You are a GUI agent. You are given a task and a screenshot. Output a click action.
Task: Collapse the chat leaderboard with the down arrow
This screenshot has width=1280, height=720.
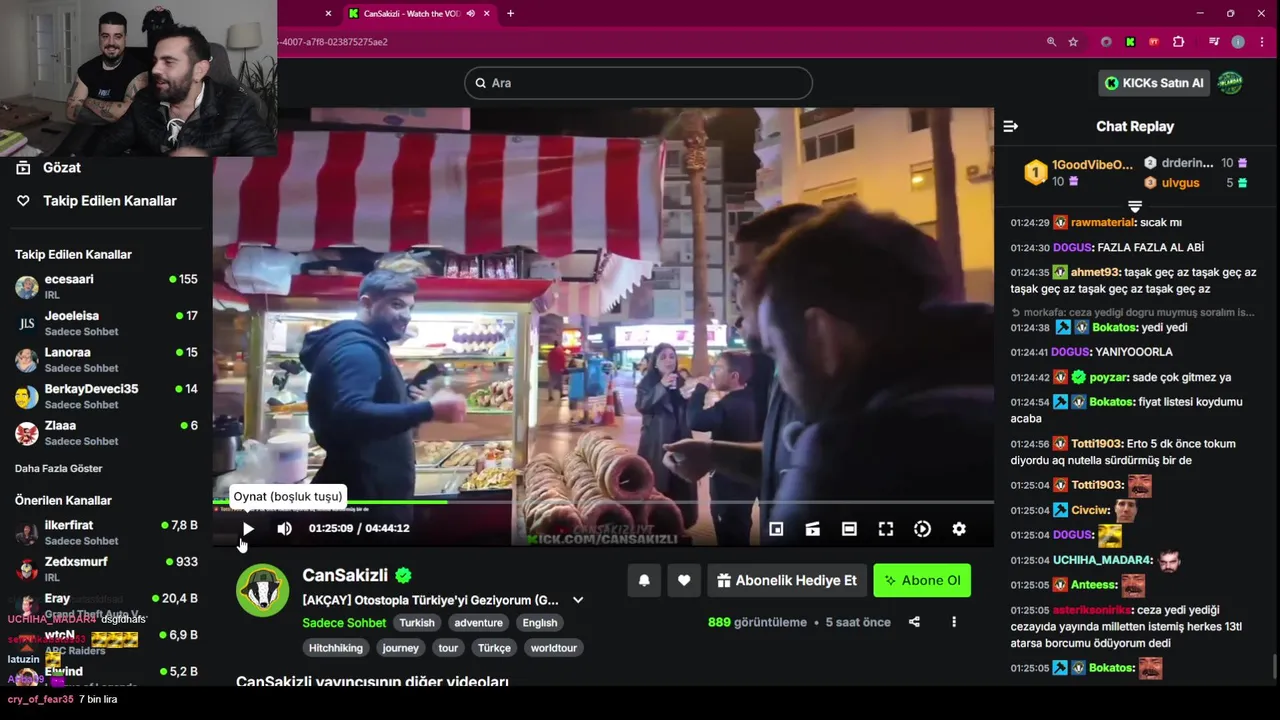click(1135, 205)
